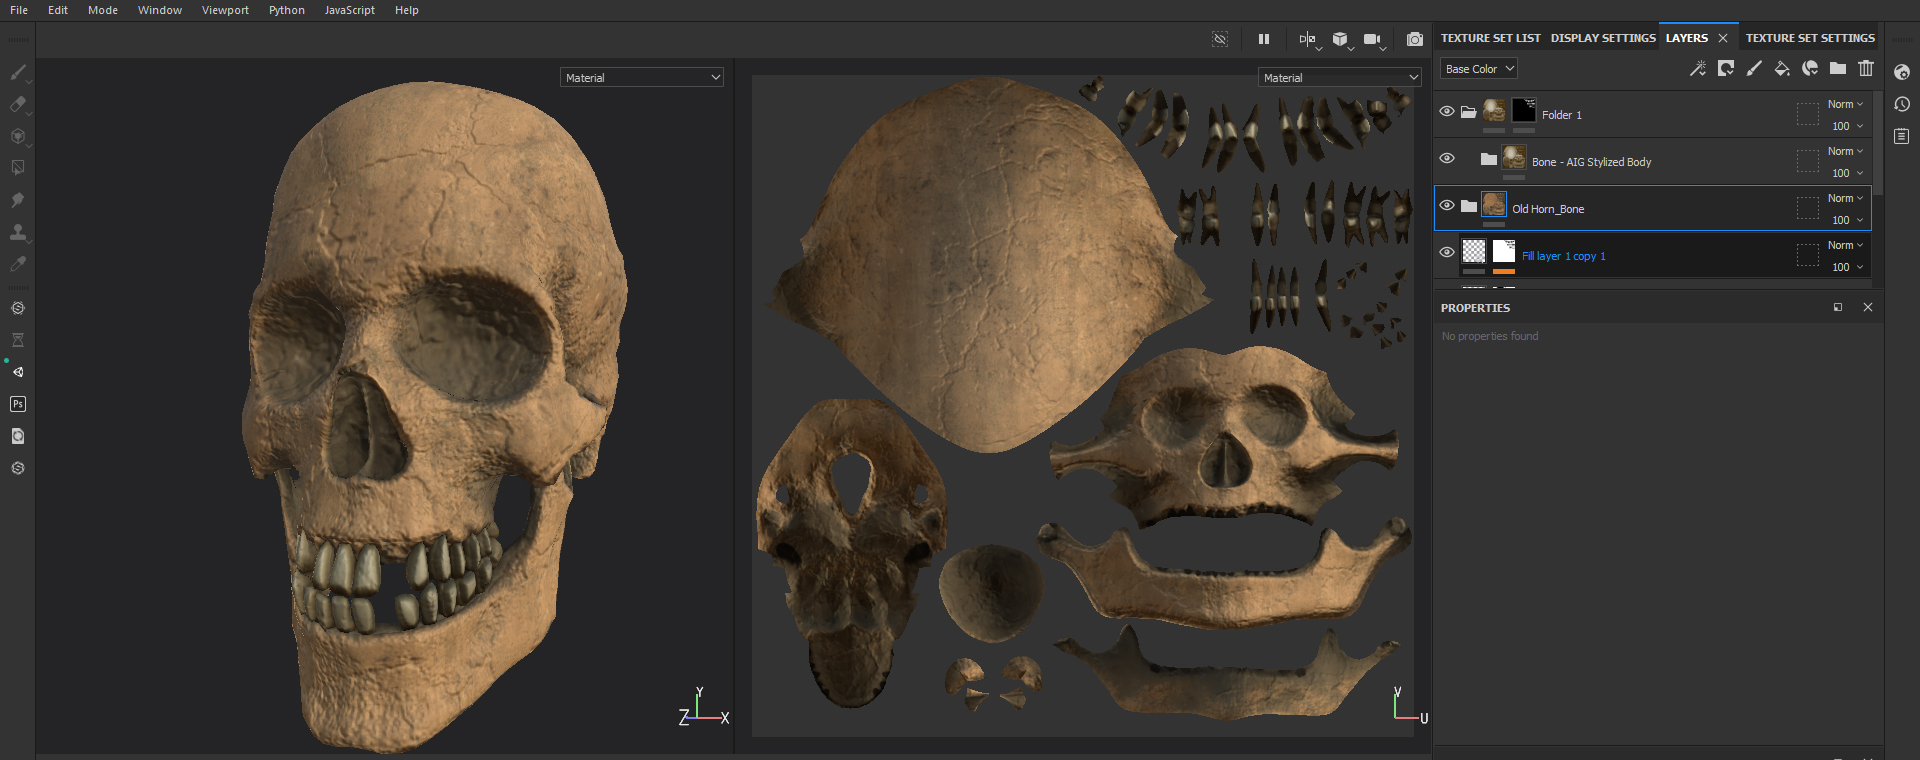Screen dimensions: 1920x760
Task: Open the add effect magic wand menu
Action: pos(1697,68)
